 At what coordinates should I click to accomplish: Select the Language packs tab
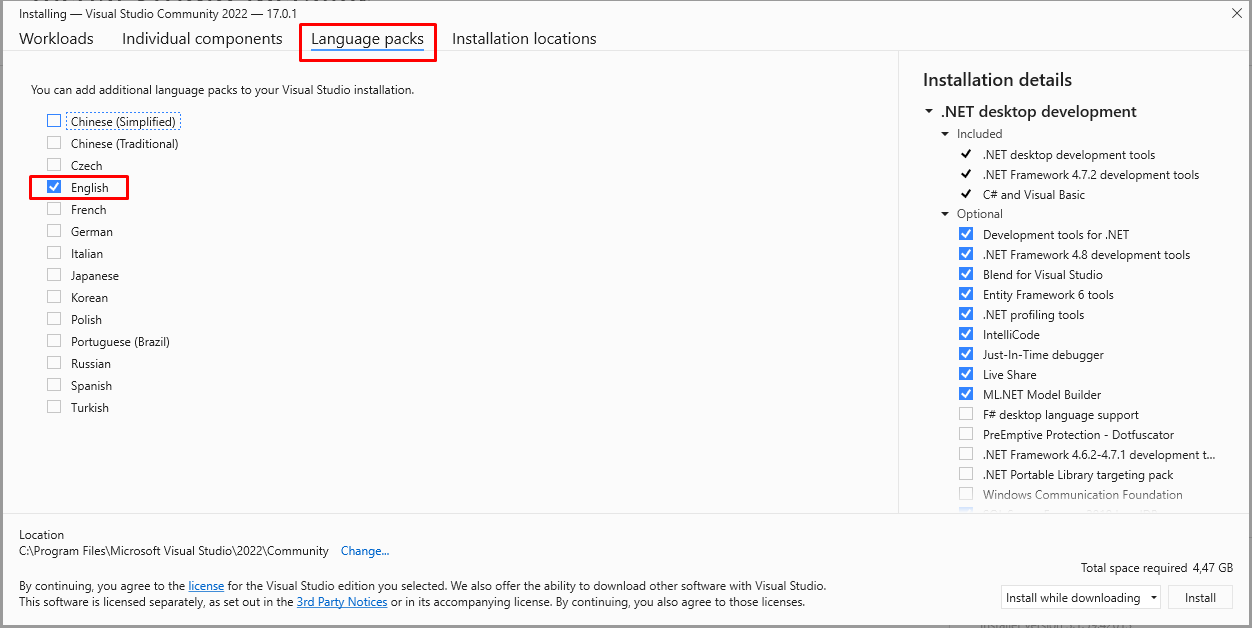click(x=367, y=39)
